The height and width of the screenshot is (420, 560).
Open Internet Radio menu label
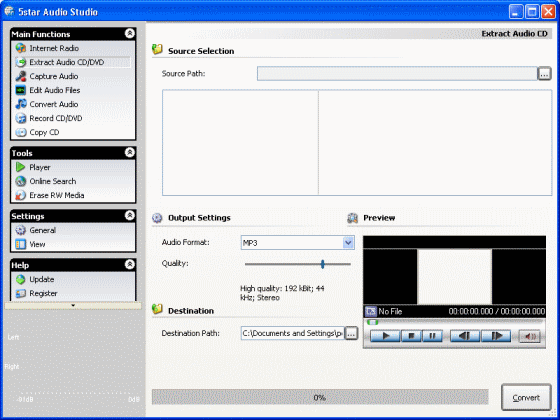[x=54, y=48]
